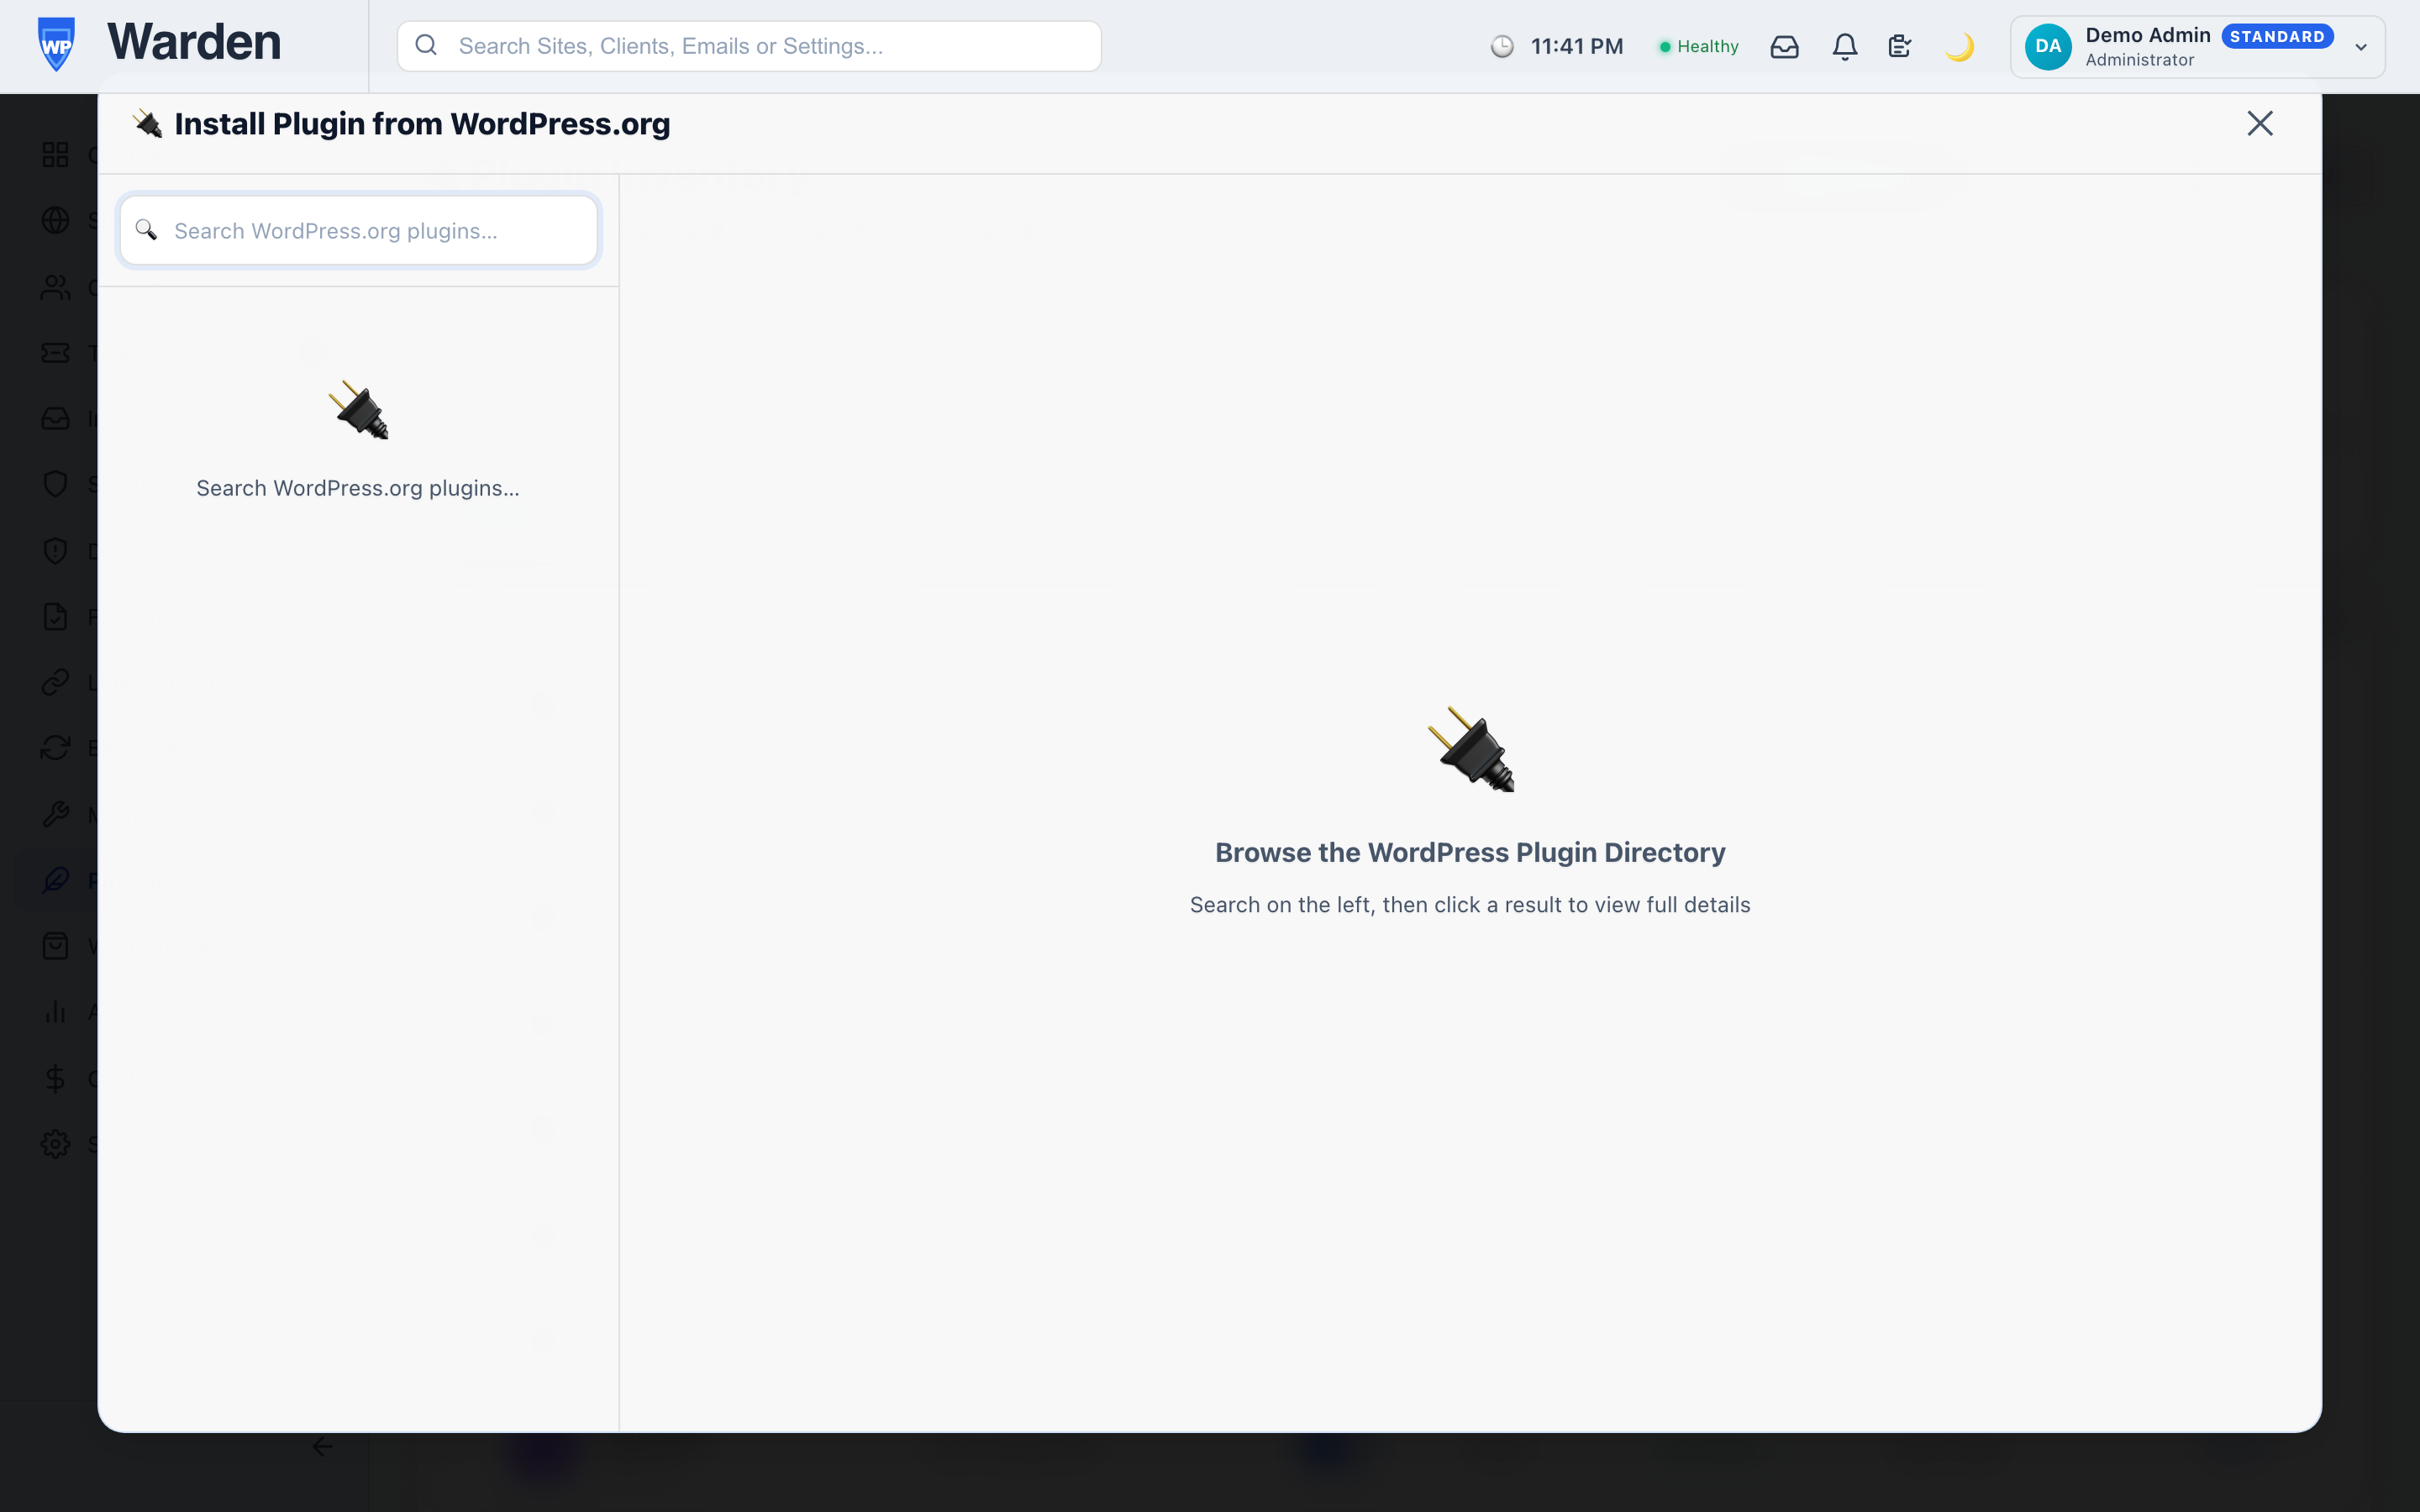Click the Administrator role label
The height and width of the screenshot is (1512, 2420).
coord(2140,60)
